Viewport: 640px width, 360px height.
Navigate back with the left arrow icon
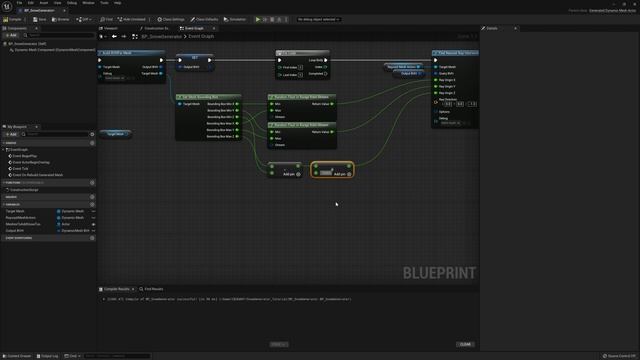pyautogui.click(x=114, y=36)
